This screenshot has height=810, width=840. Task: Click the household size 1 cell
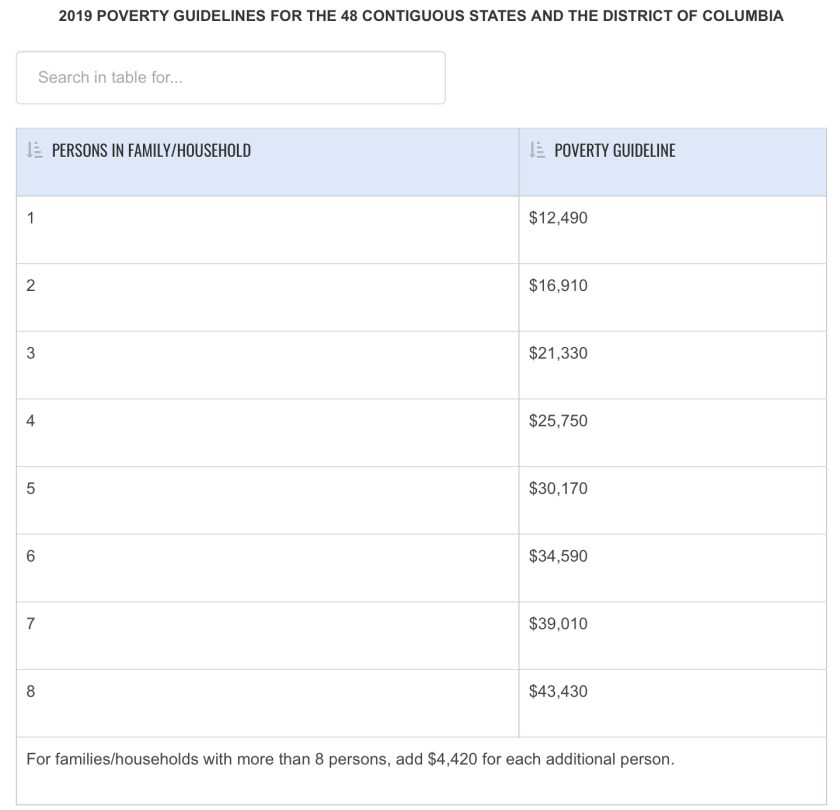pos(31,218)
